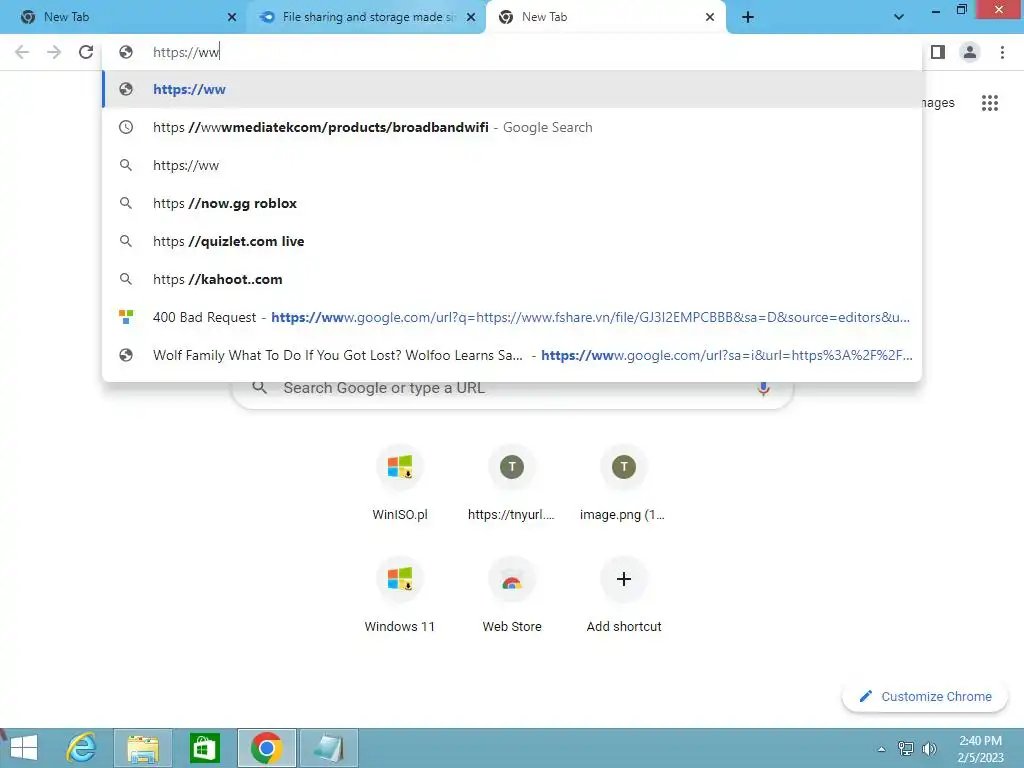Close the File sharing and storage tab
Viewport: 1024px width, 768px height.
(x=471, y=17)
